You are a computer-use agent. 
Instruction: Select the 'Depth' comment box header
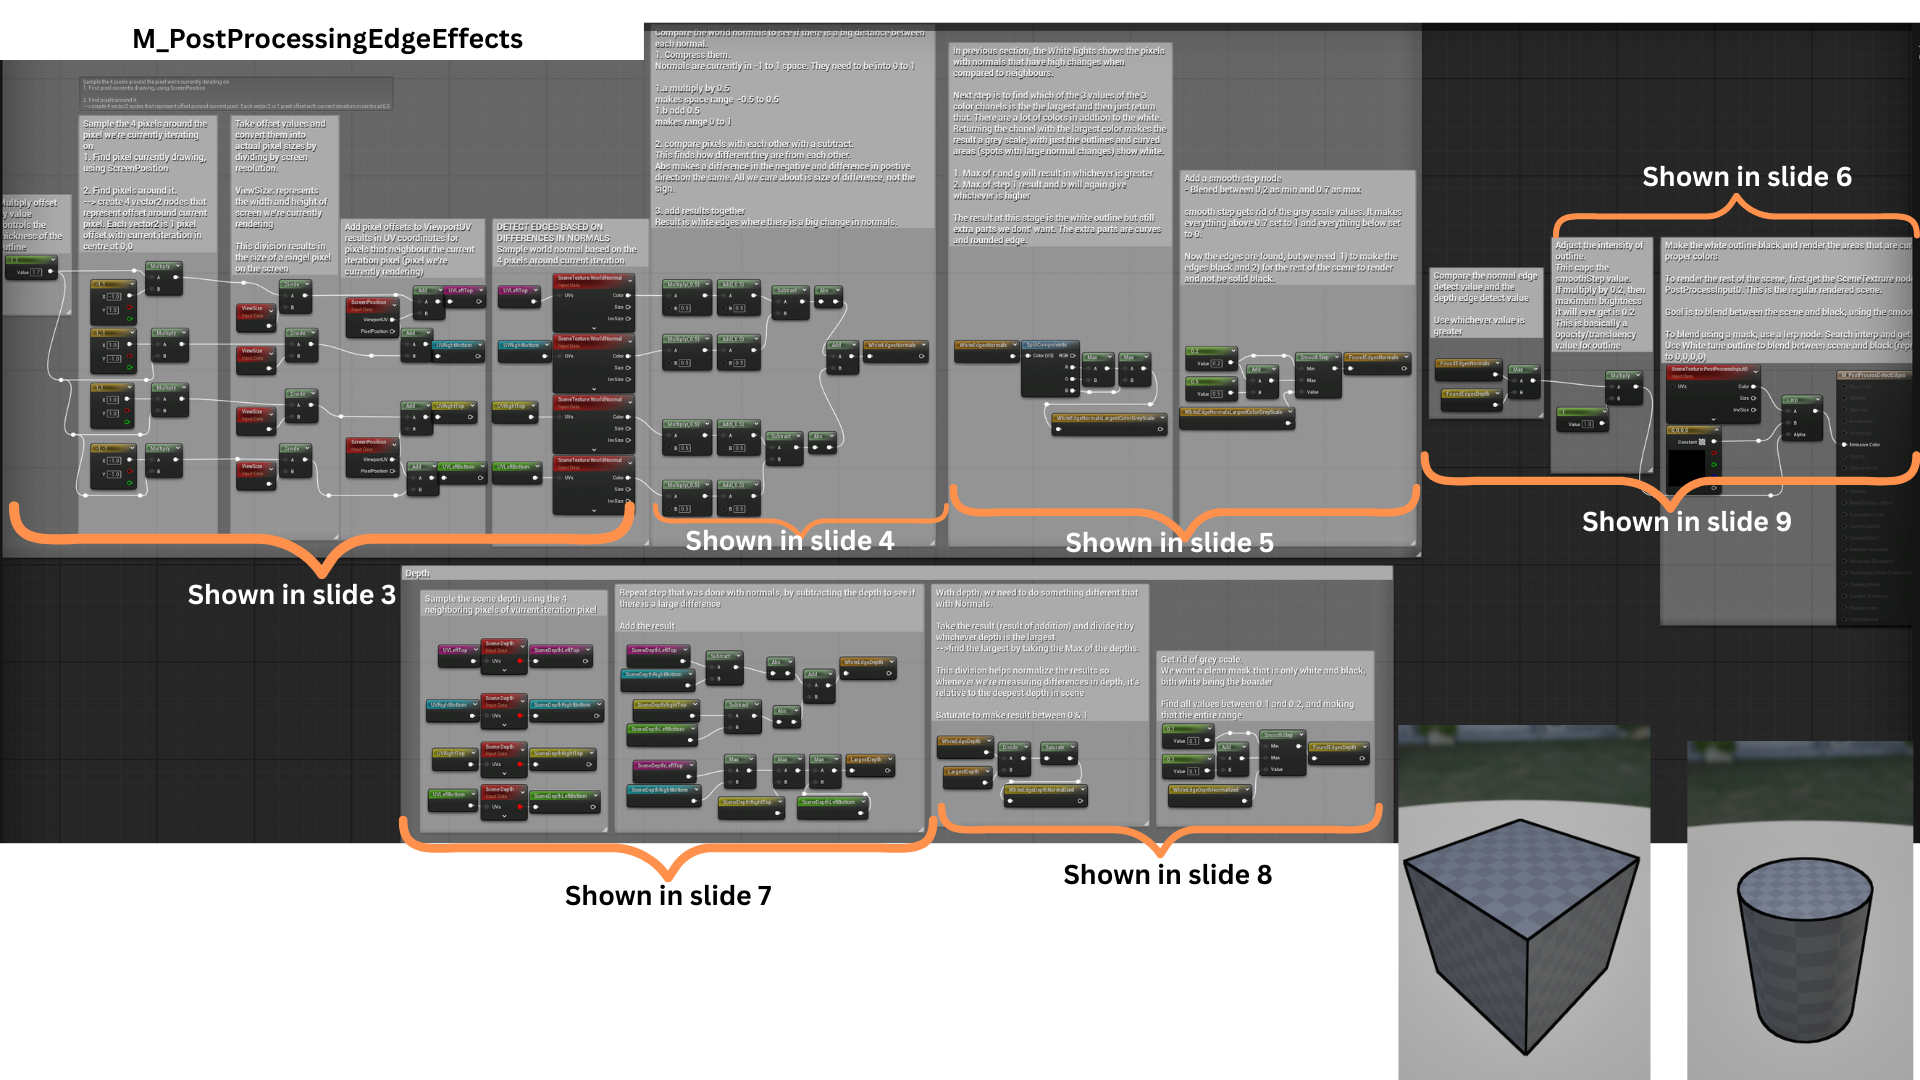pyautogui.click(x=418, y=573)
